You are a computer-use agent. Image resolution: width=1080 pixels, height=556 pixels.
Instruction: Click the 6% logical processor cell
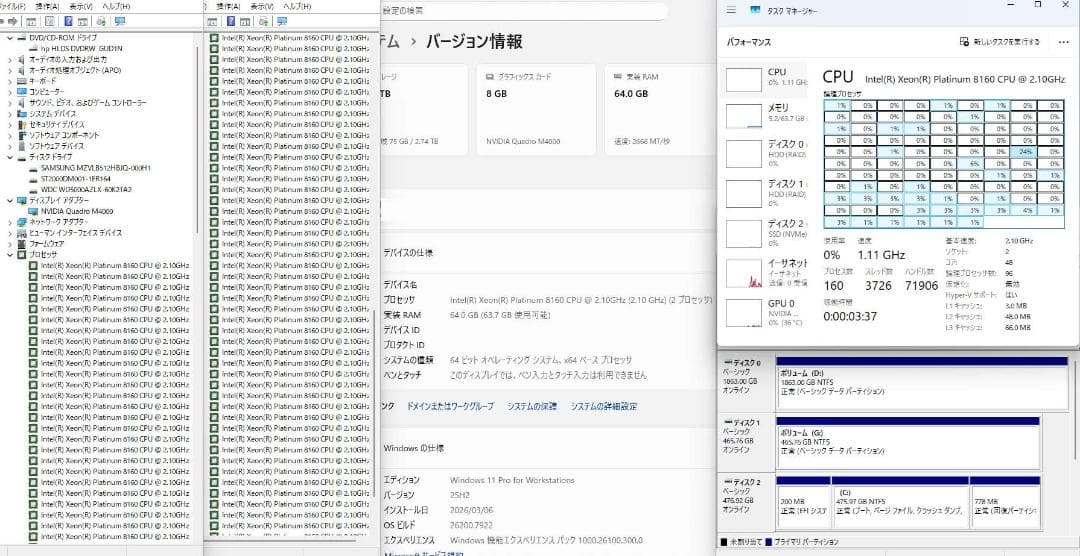coord(969,163)
